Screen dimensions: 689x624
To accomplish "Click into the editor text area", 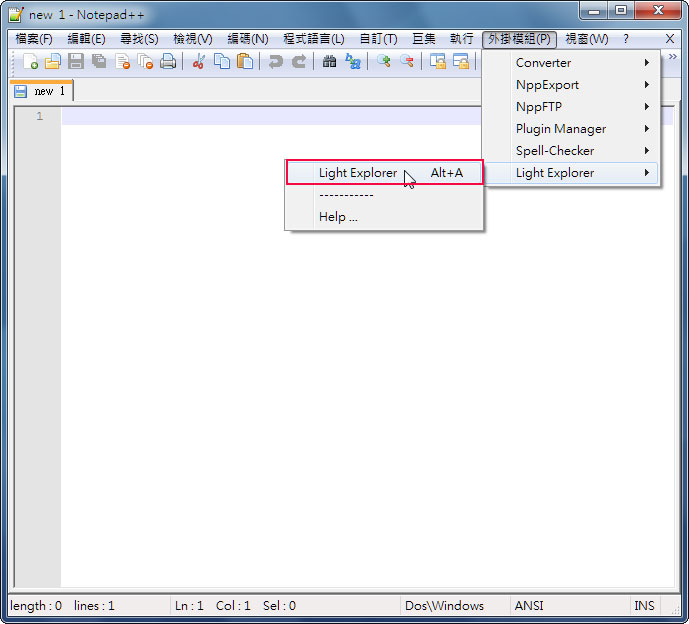I will 367,347.
